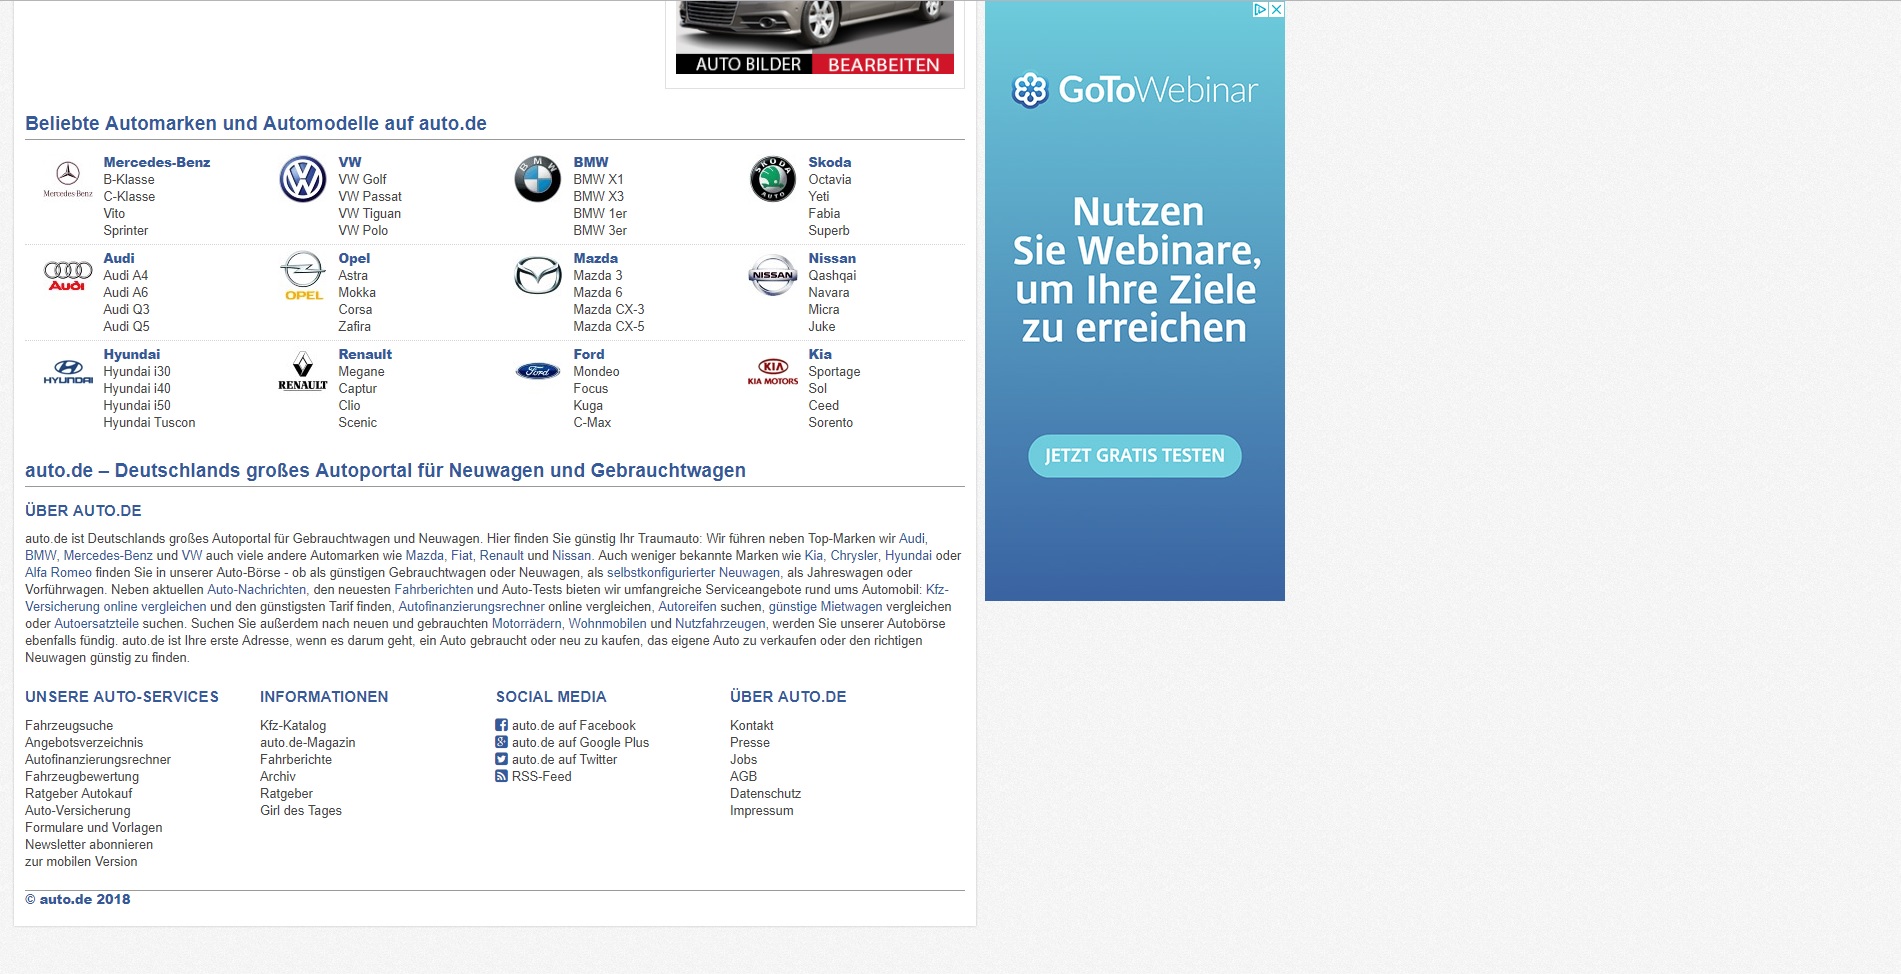The width and height of the screenshot is (1901, 974).
Task: Open the Sprinter model link
Action: 126,230
